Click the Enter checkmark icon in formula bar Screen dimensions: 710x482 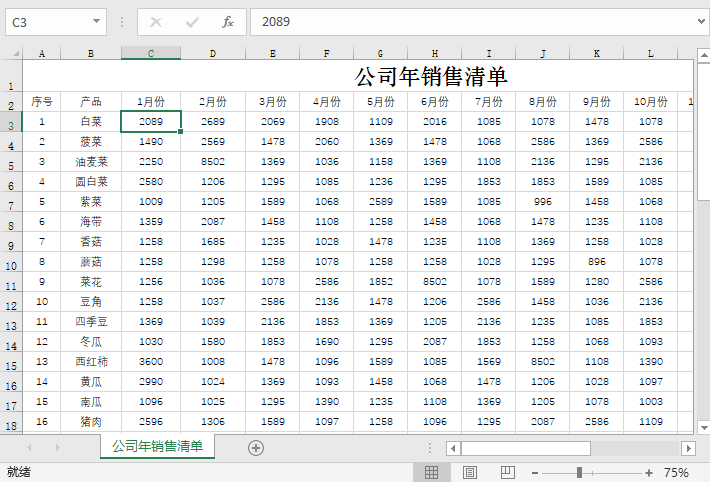point(192,21)
